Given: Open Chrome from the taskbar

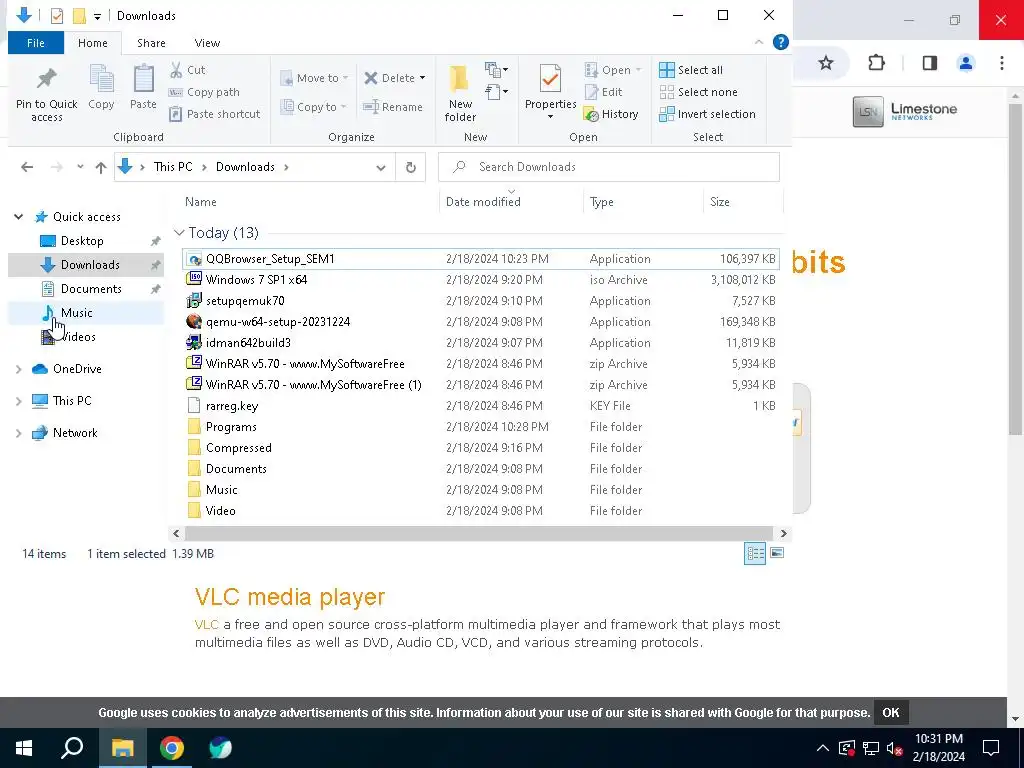Looking at the screenshot, I should pos(172,748).
